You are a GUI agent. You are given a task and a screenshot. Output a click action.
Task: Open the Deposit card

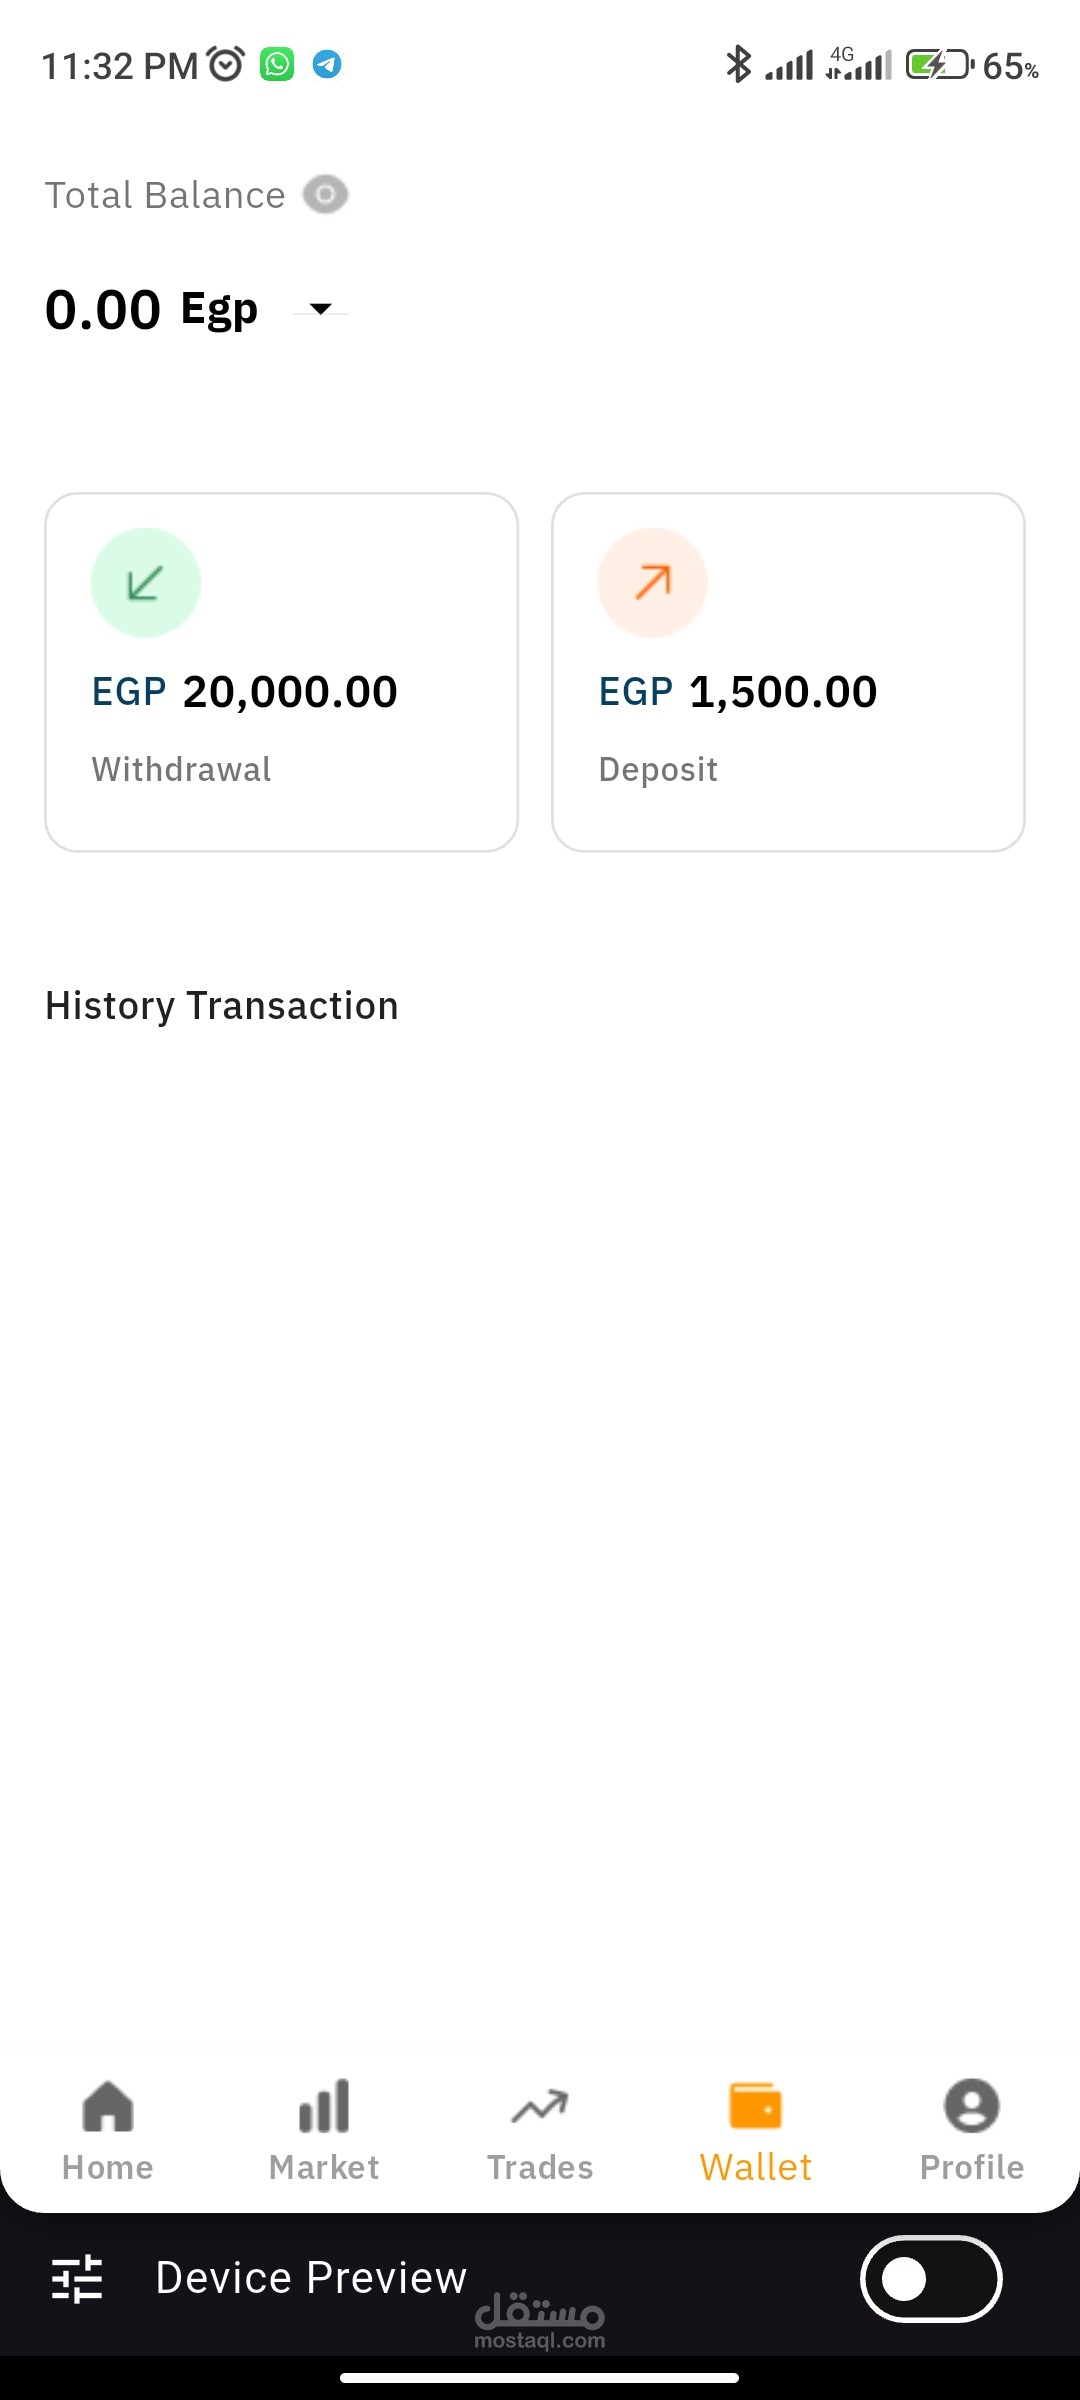coord(788,672)
